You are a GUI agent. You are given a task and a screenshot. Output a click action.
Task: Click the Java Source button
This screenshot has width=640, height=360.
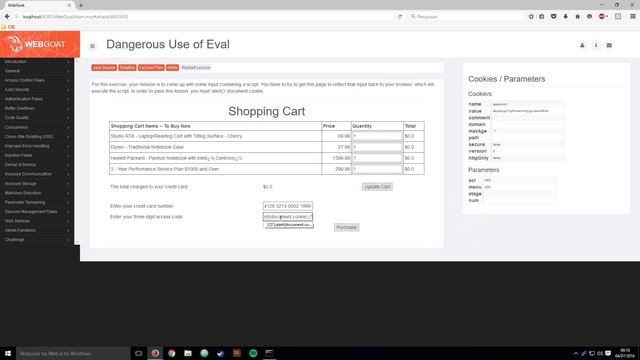click(x=104, y=68)
